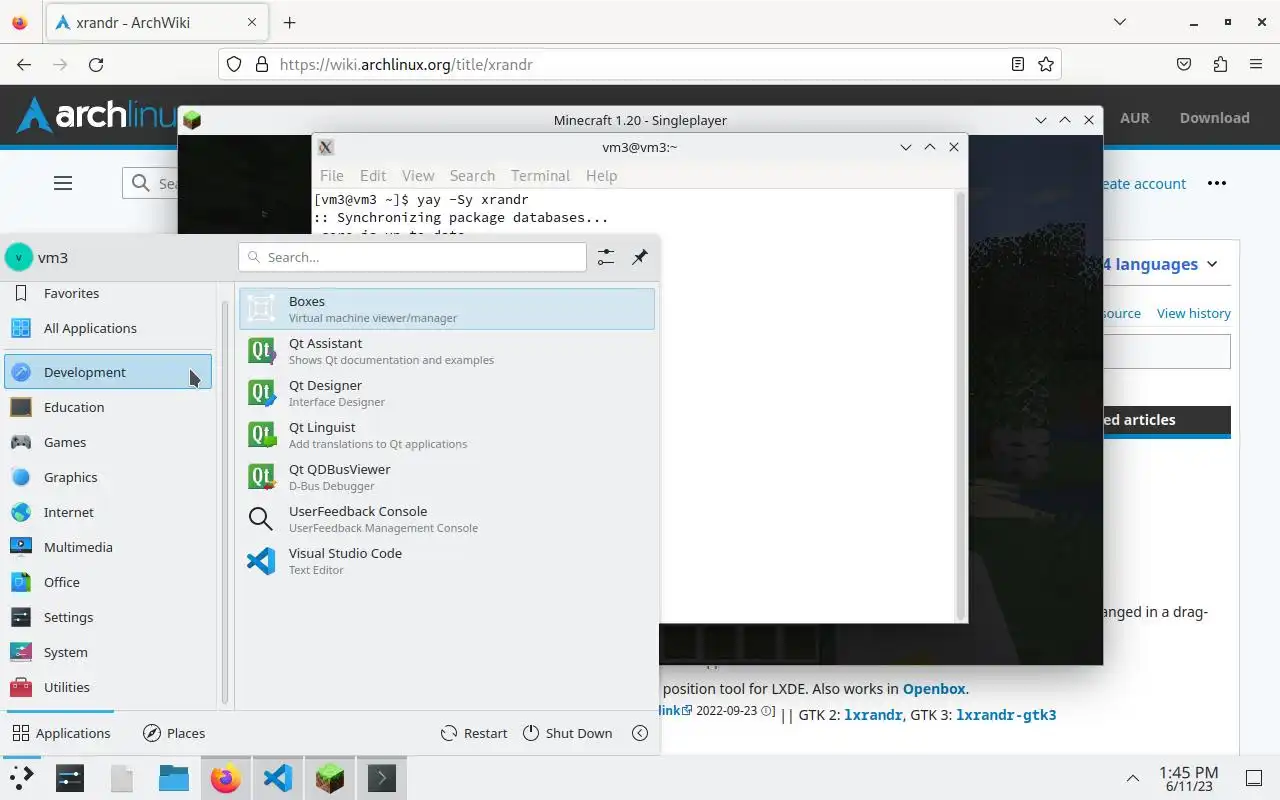Open the terminal File menu

click(331, 175)
